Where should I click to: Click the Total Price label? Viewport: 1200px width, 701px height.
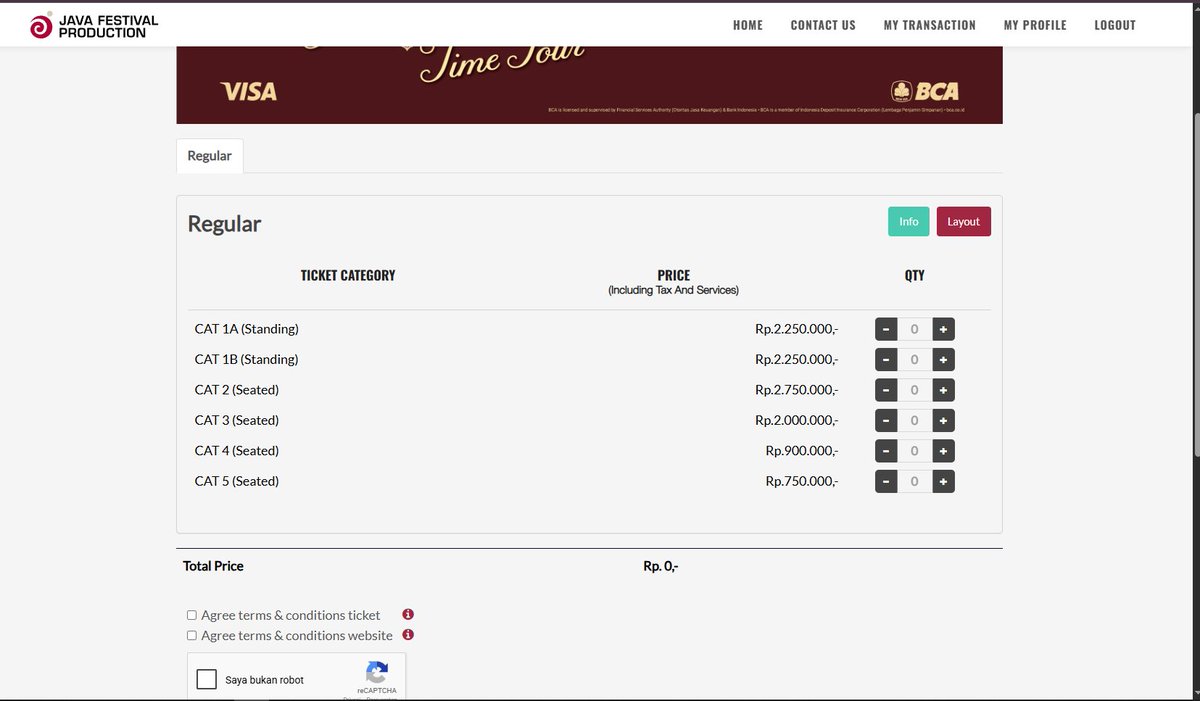[x=213, y=566]
